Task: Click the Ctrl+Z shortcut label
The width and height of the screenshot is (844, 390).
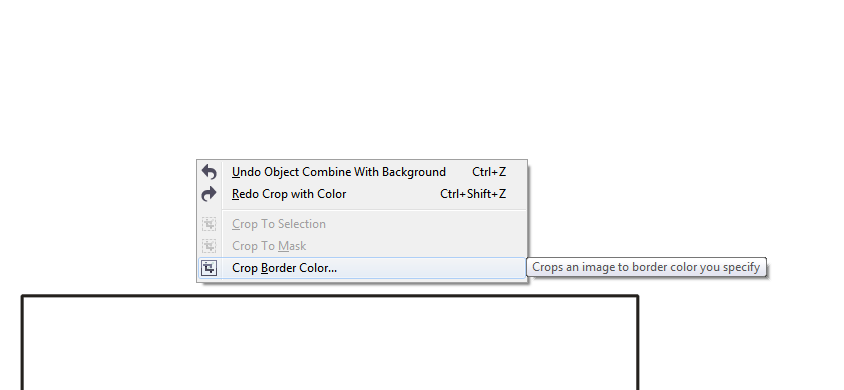Action: point(489,172)
